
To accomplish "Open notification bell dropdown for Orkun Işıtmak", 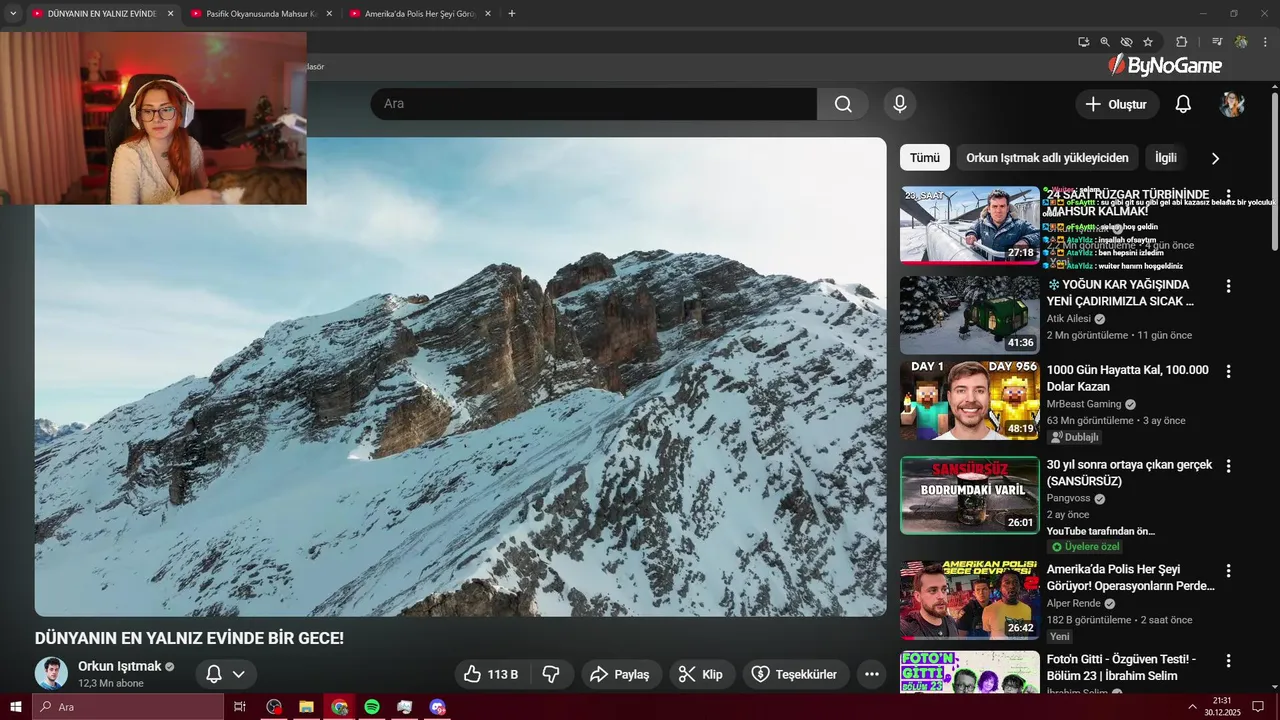I will (225, 674).
